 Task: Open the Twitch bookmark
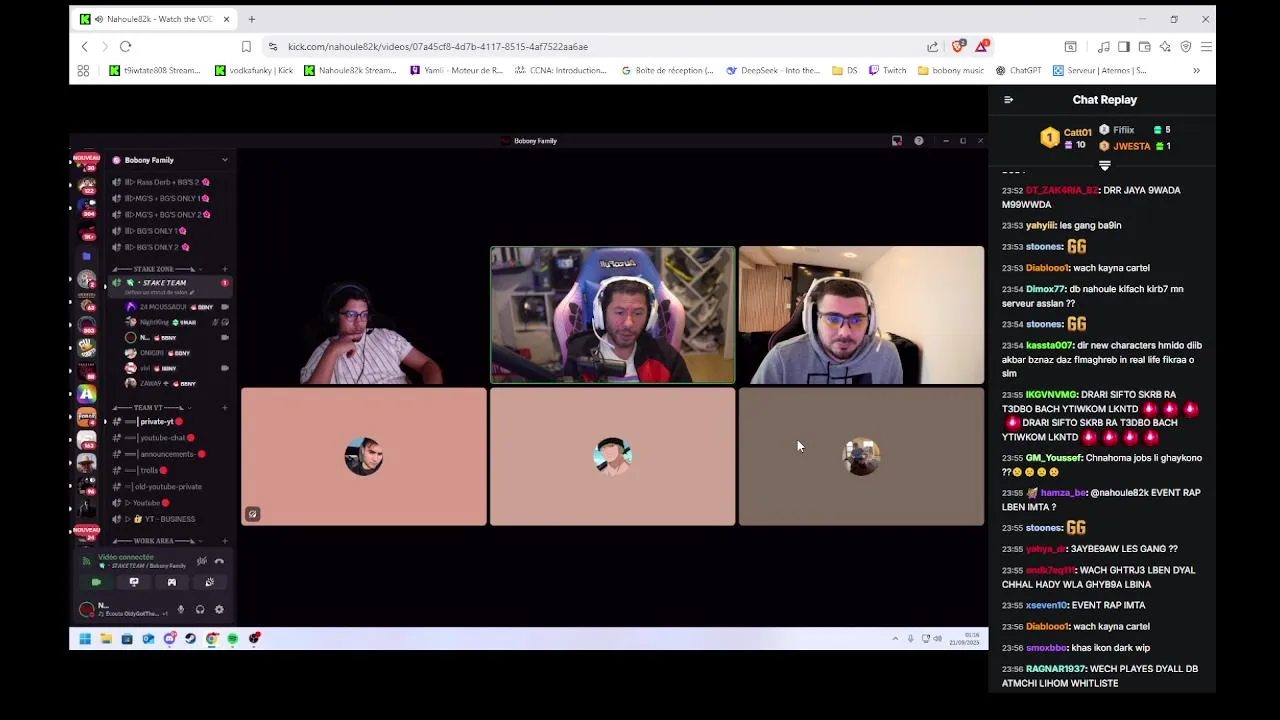tap(888, 70)
